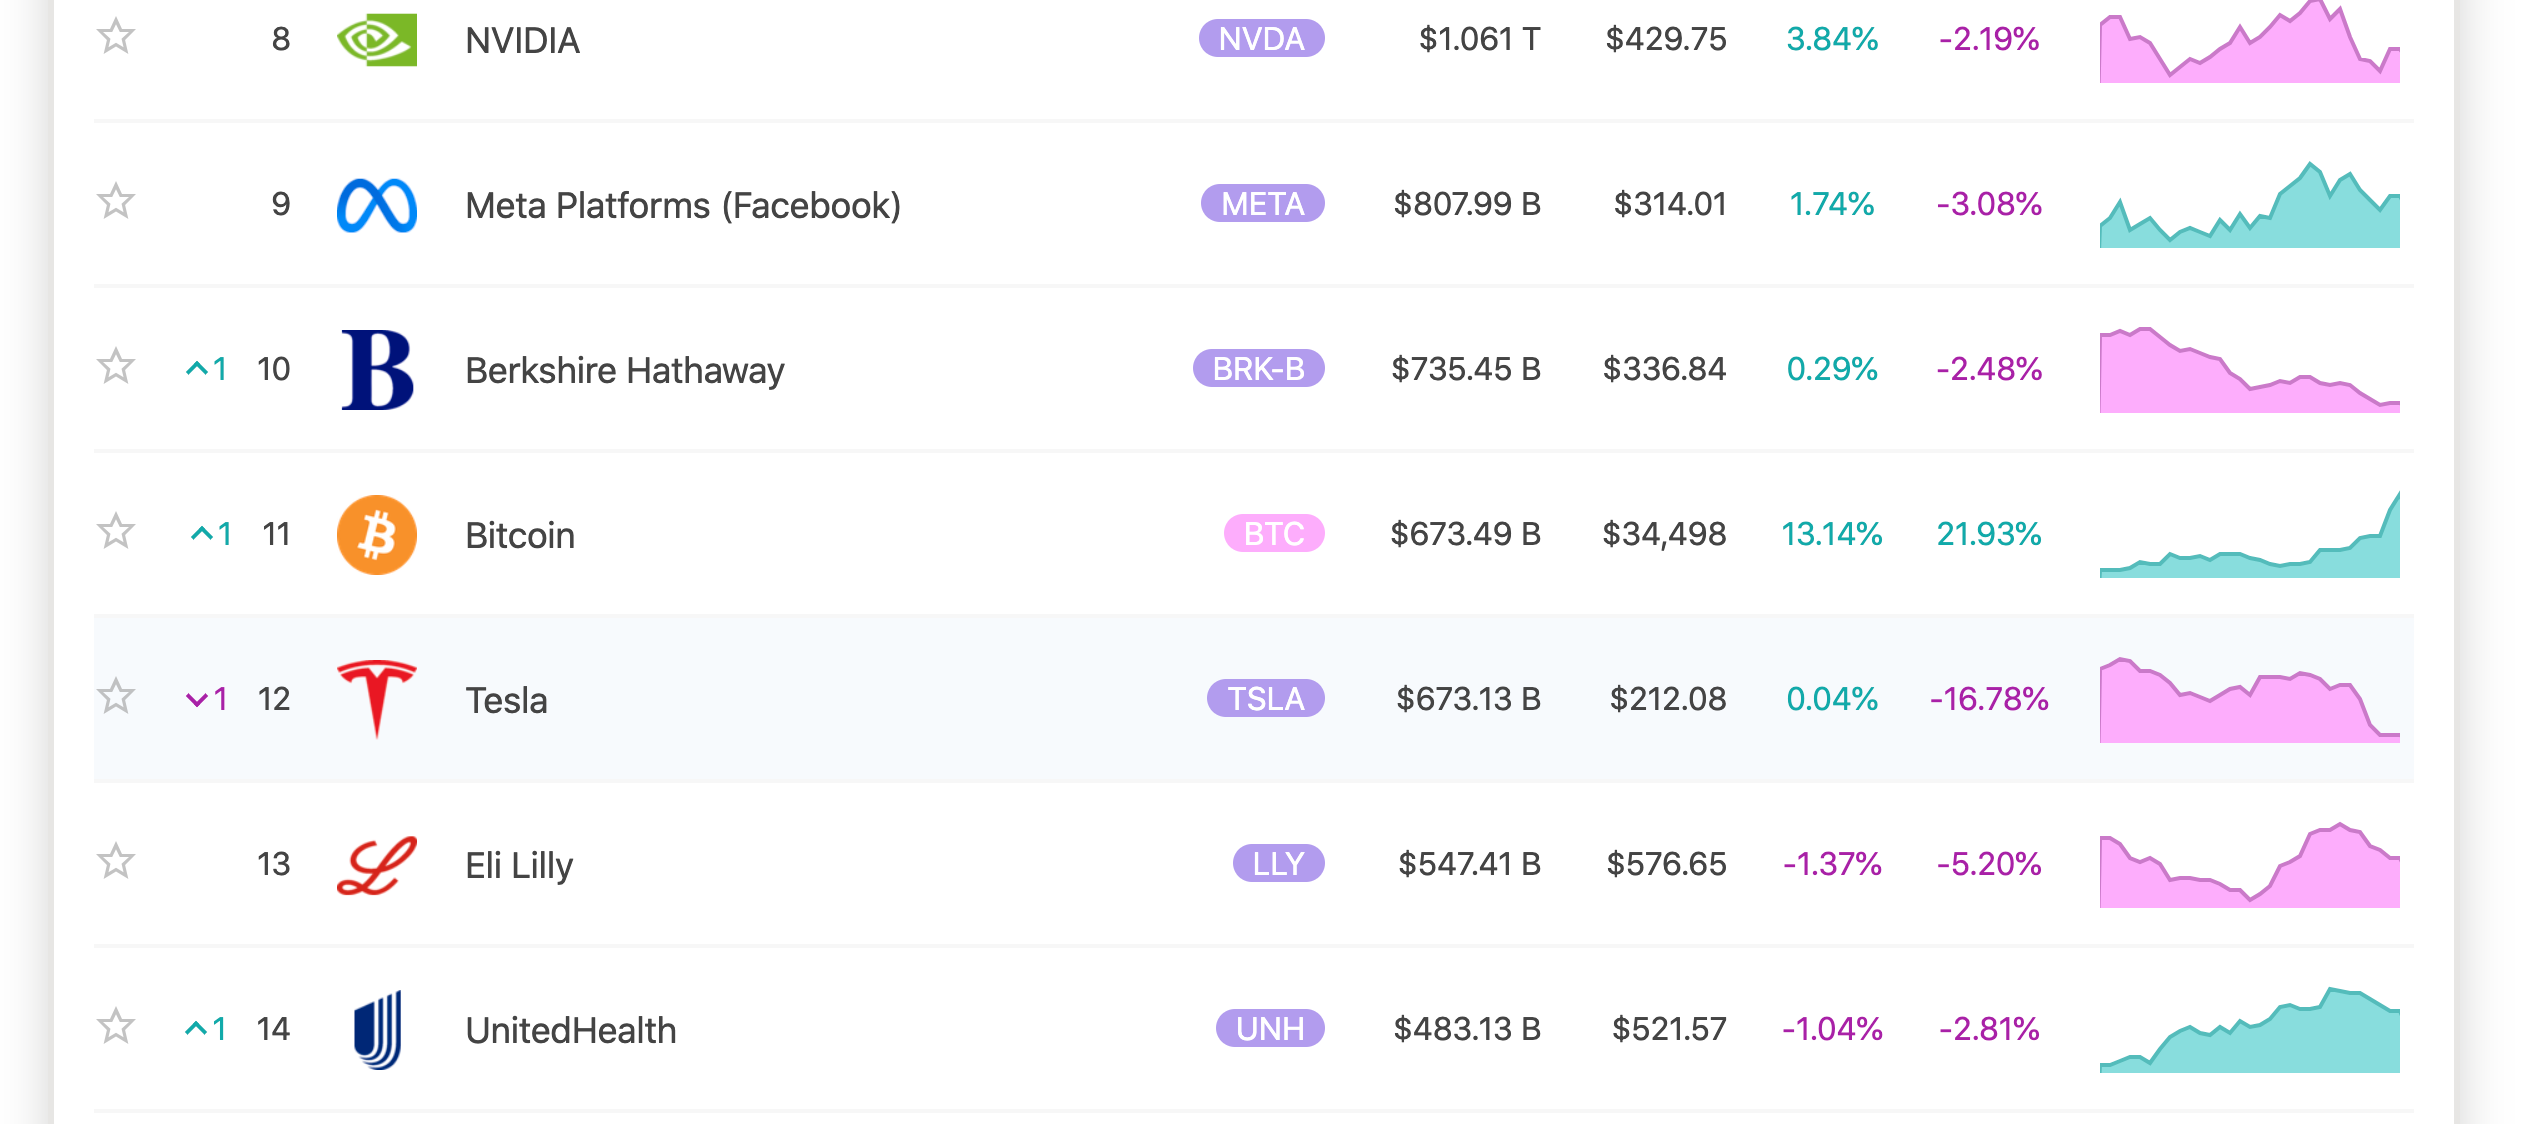Star Tesla as a favorite
Viewport: 2544px width, 1124px height.
(116, 696)
